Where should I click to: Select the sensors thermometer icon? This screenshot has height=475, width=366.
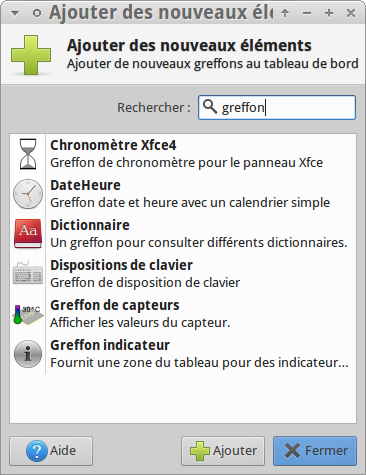pos(28,314)
